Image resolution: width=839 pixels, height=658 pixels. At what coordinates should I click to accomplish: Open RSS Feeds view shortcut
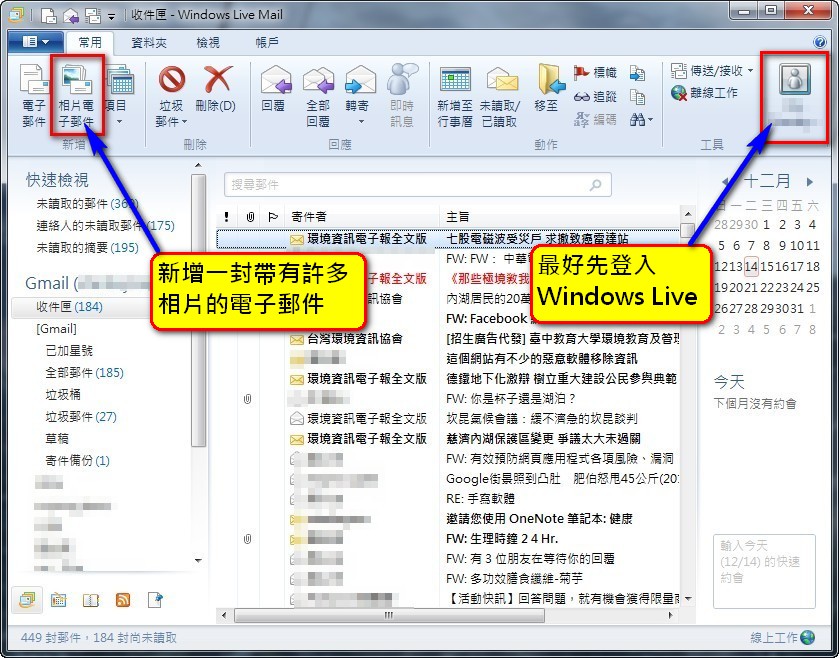click(x=123, y=600)
